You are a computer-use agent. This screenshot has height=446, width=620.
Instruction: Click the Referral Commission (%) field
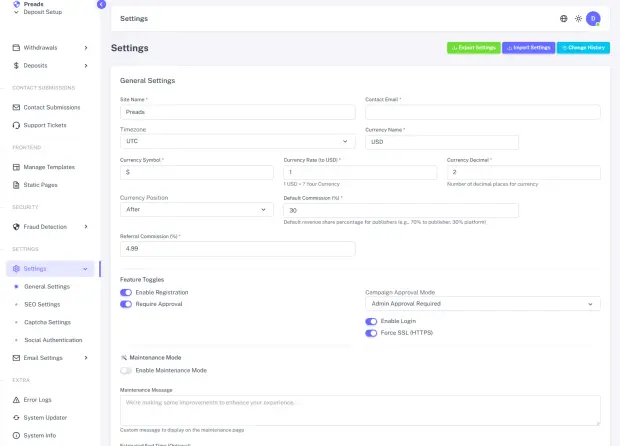pyautogui.click(x=237, y=249)
